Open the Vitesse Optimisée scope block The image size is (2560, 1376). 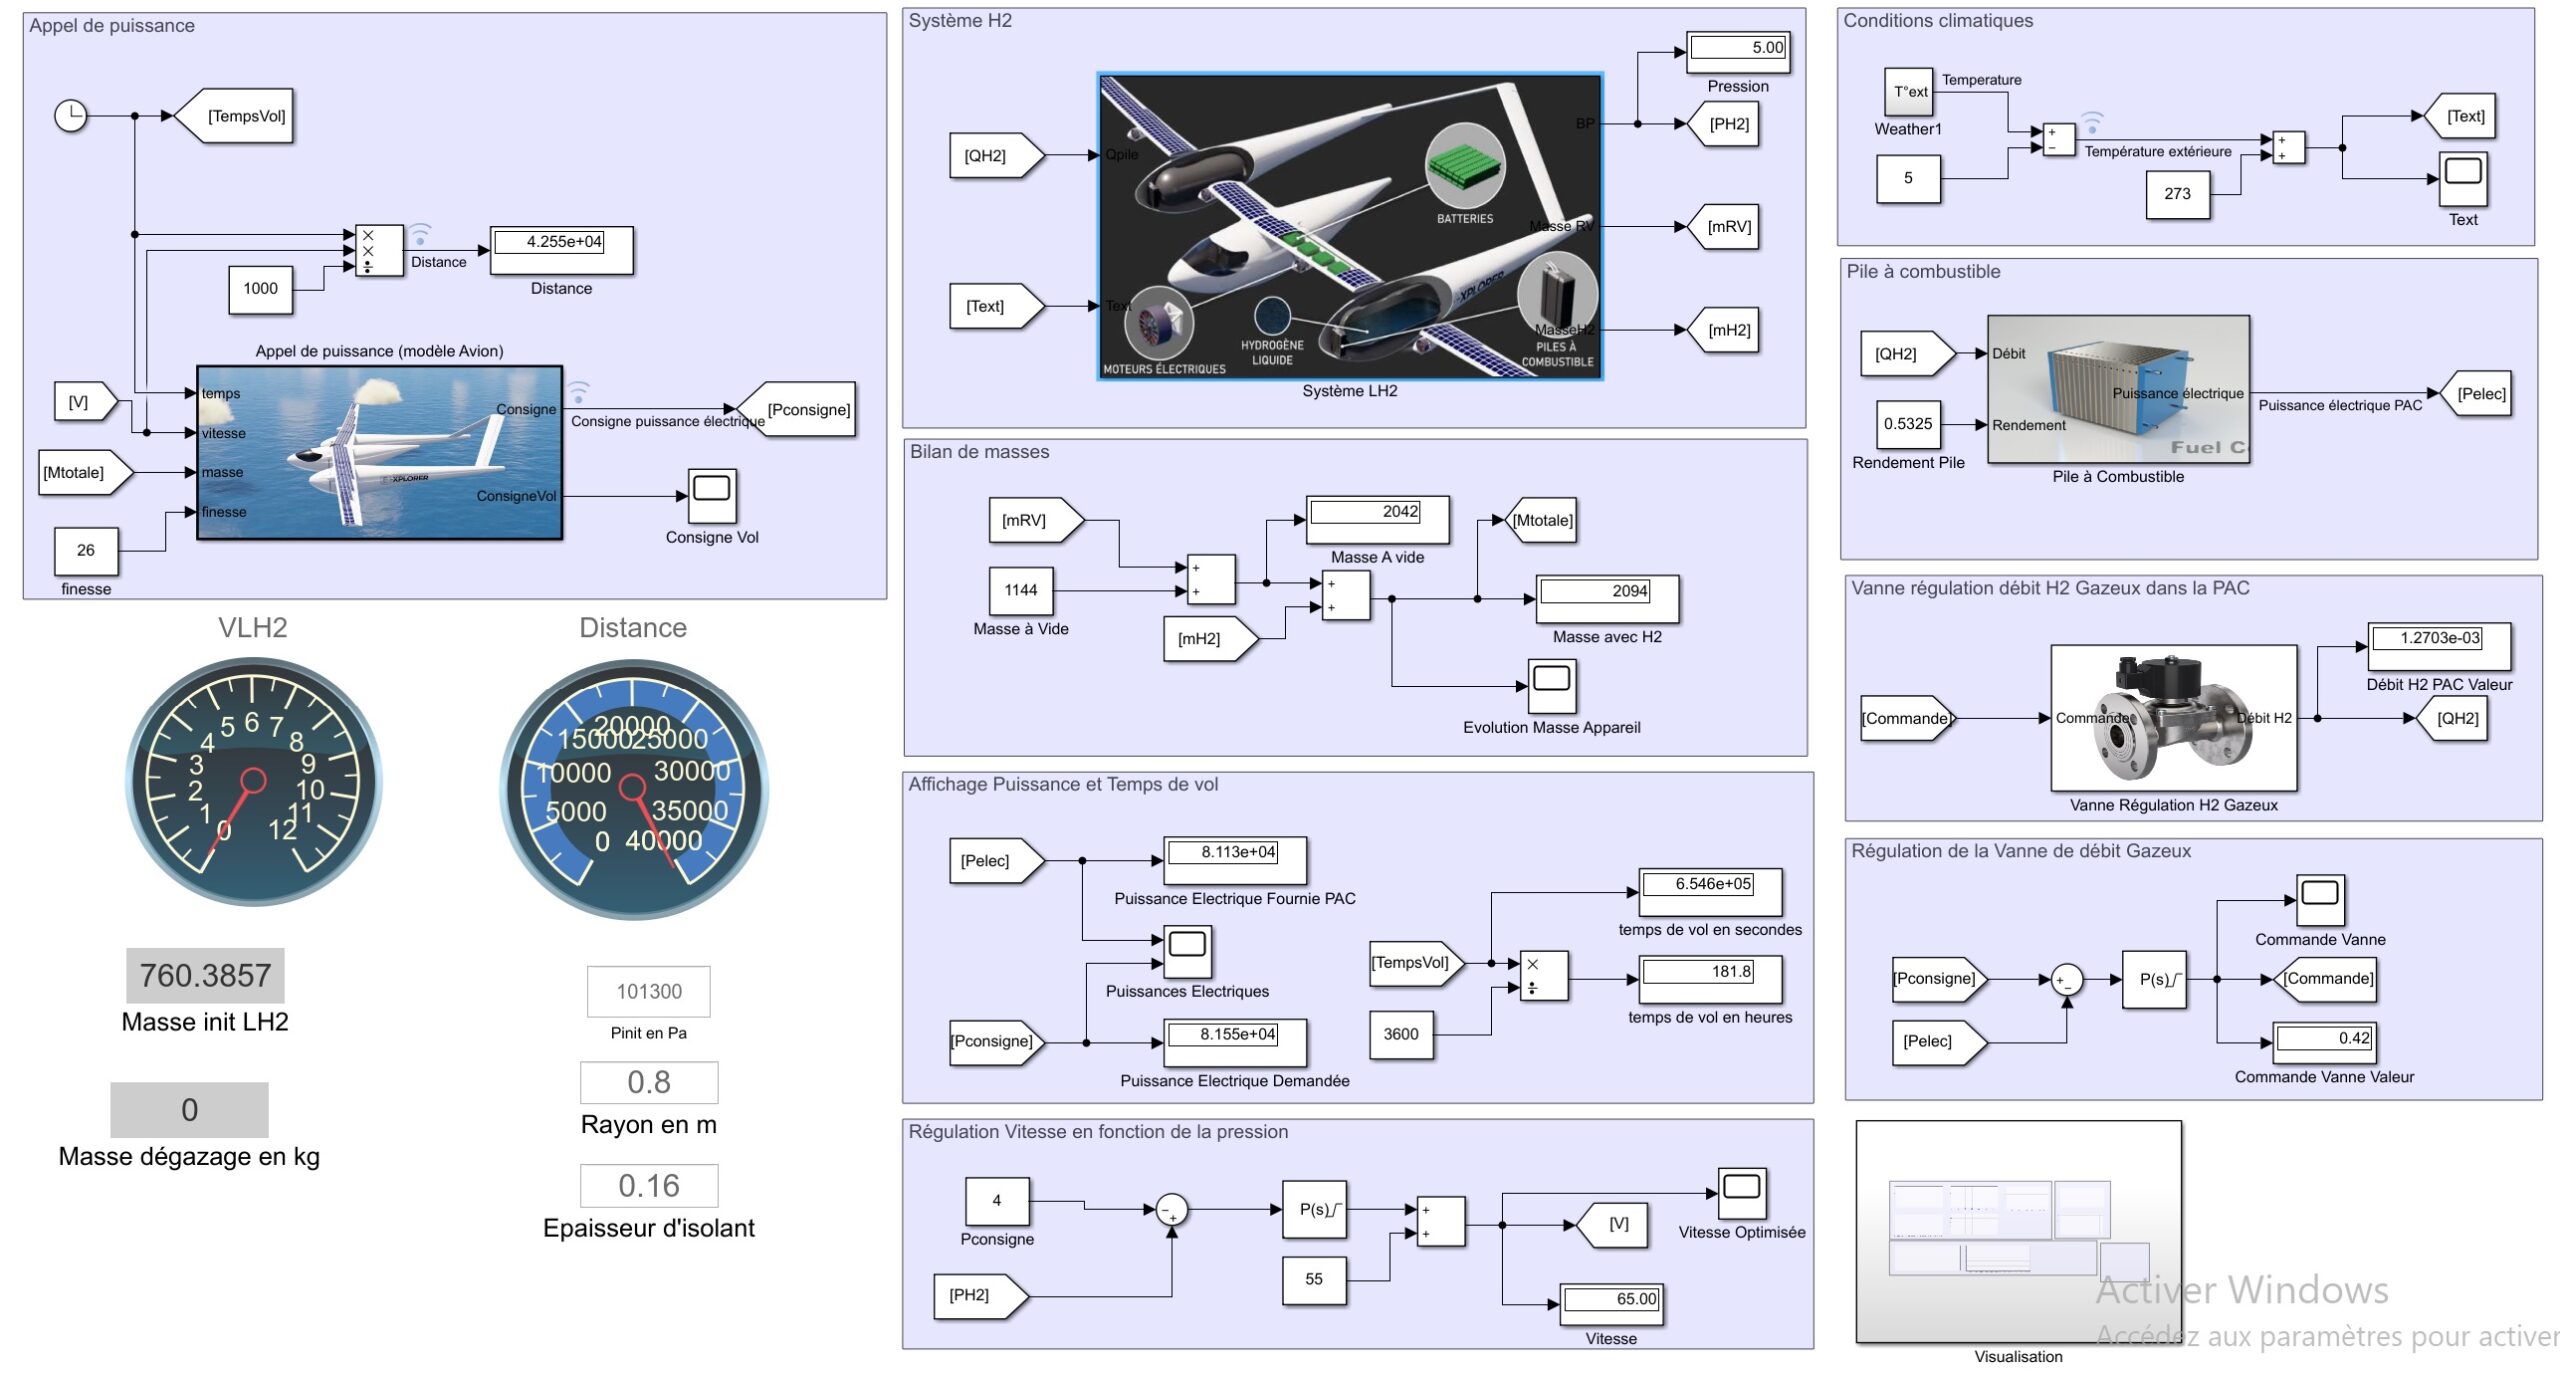1741,1193
